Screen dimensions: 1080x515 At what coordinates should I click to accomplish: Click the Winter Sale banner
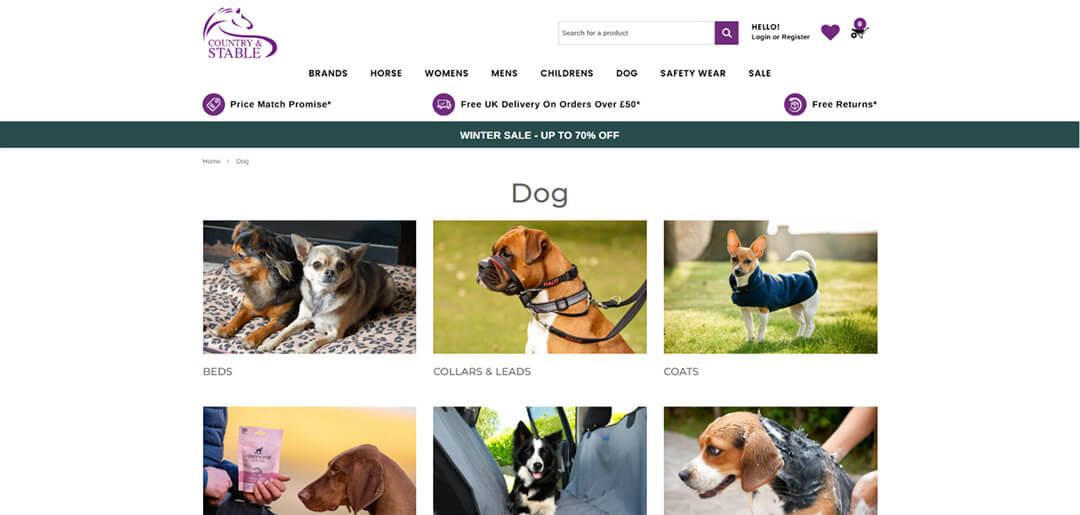click(x=540, y=135)
